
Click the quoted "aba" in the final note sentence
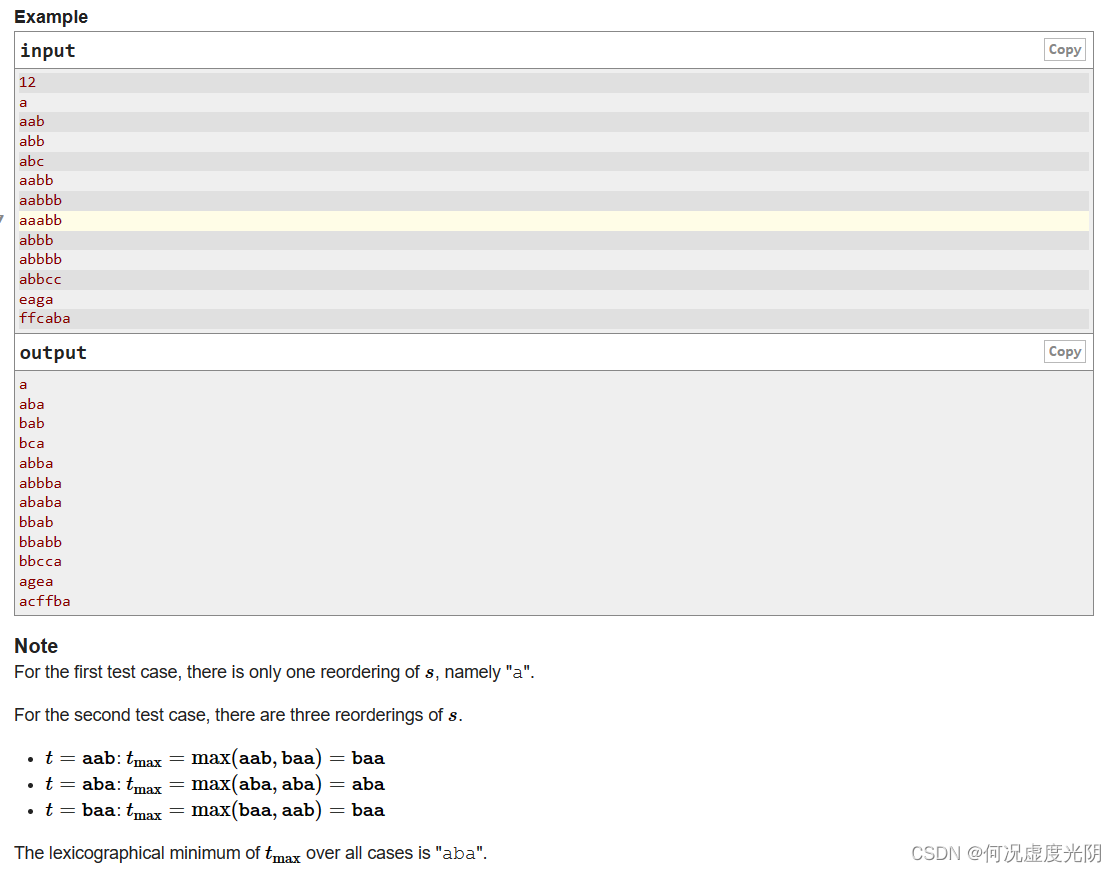[458, 853]
